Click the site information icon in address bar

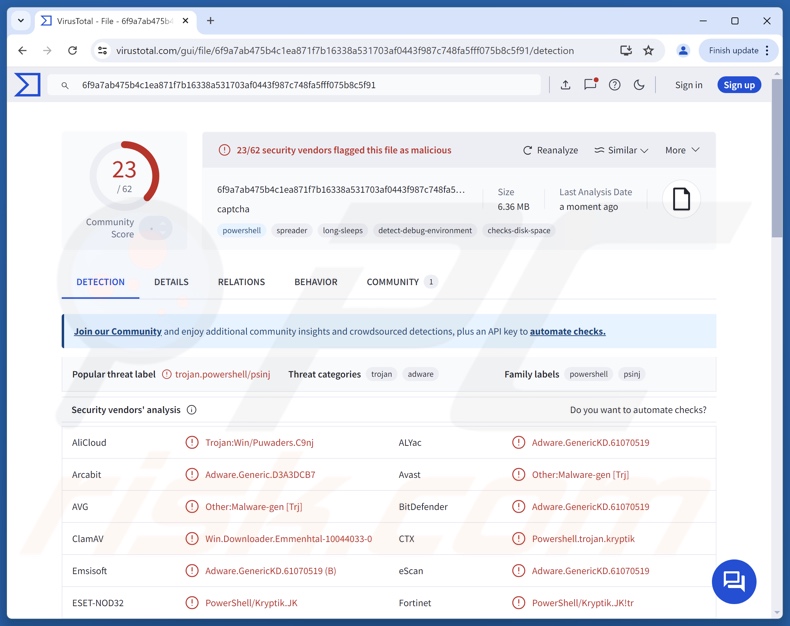click(102, 50)
